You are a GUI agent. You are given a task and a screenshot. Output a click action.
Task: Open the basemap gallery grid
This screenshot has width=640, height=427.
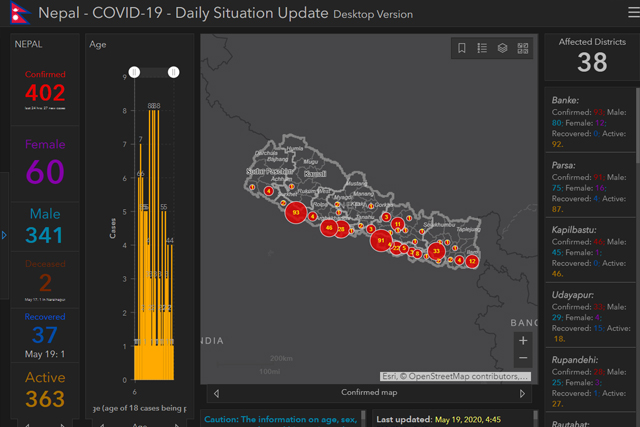[523, 48]
